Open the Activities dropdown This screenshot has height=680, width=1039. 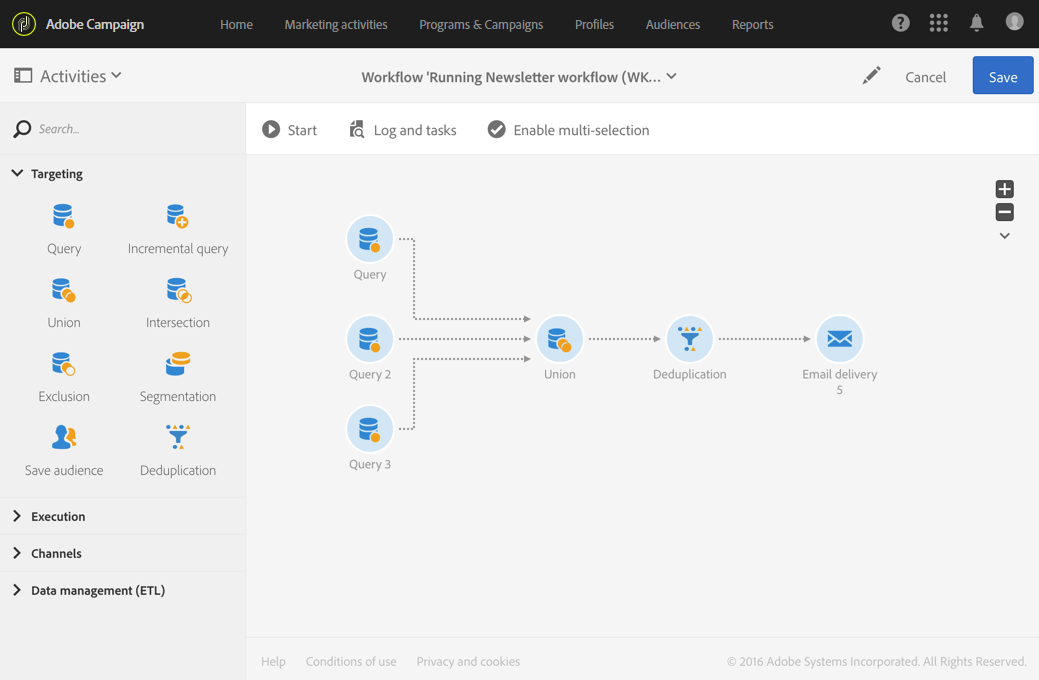pyautogui.click(x=81, y=76)
